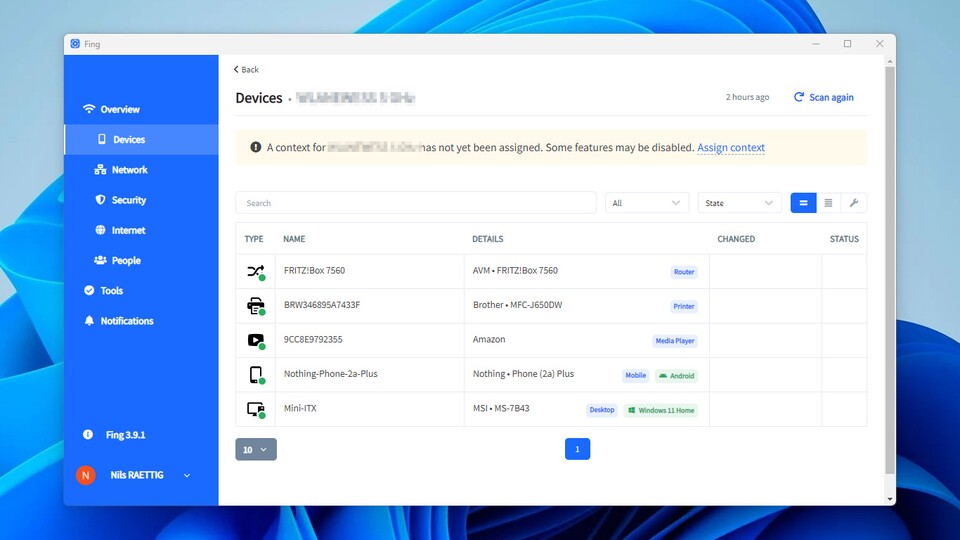Open the Nothing-Phone-2a-Plus device name
This screenshot has height=540, width=960.
coord(331,373)
